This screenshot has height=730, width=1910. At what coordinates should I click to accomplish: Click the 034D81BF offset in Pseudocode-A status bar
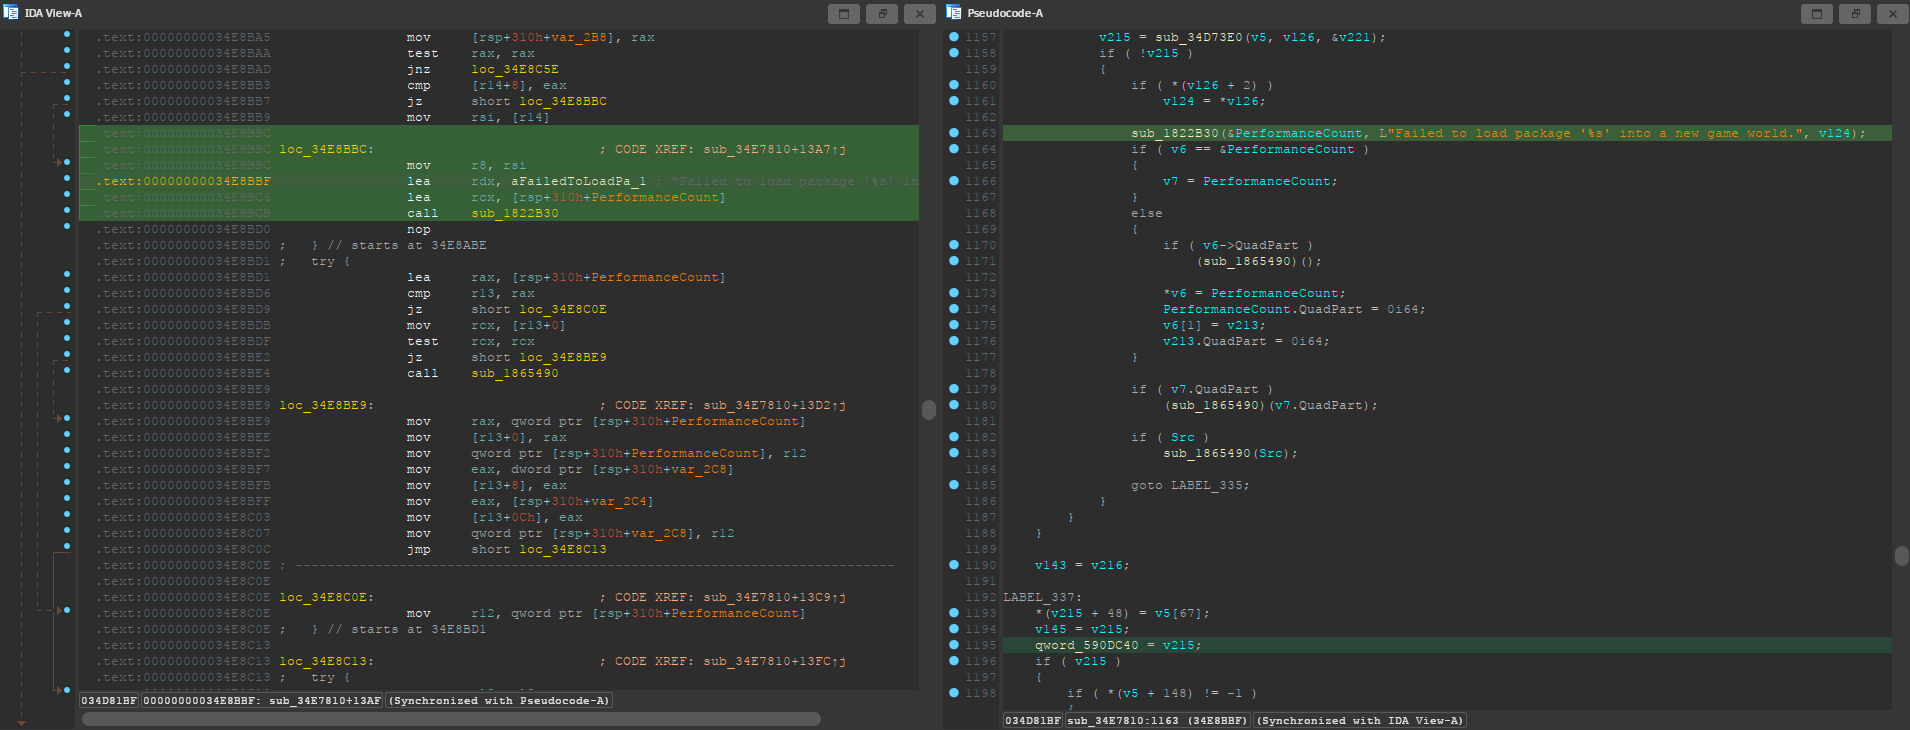(1033, 720)
